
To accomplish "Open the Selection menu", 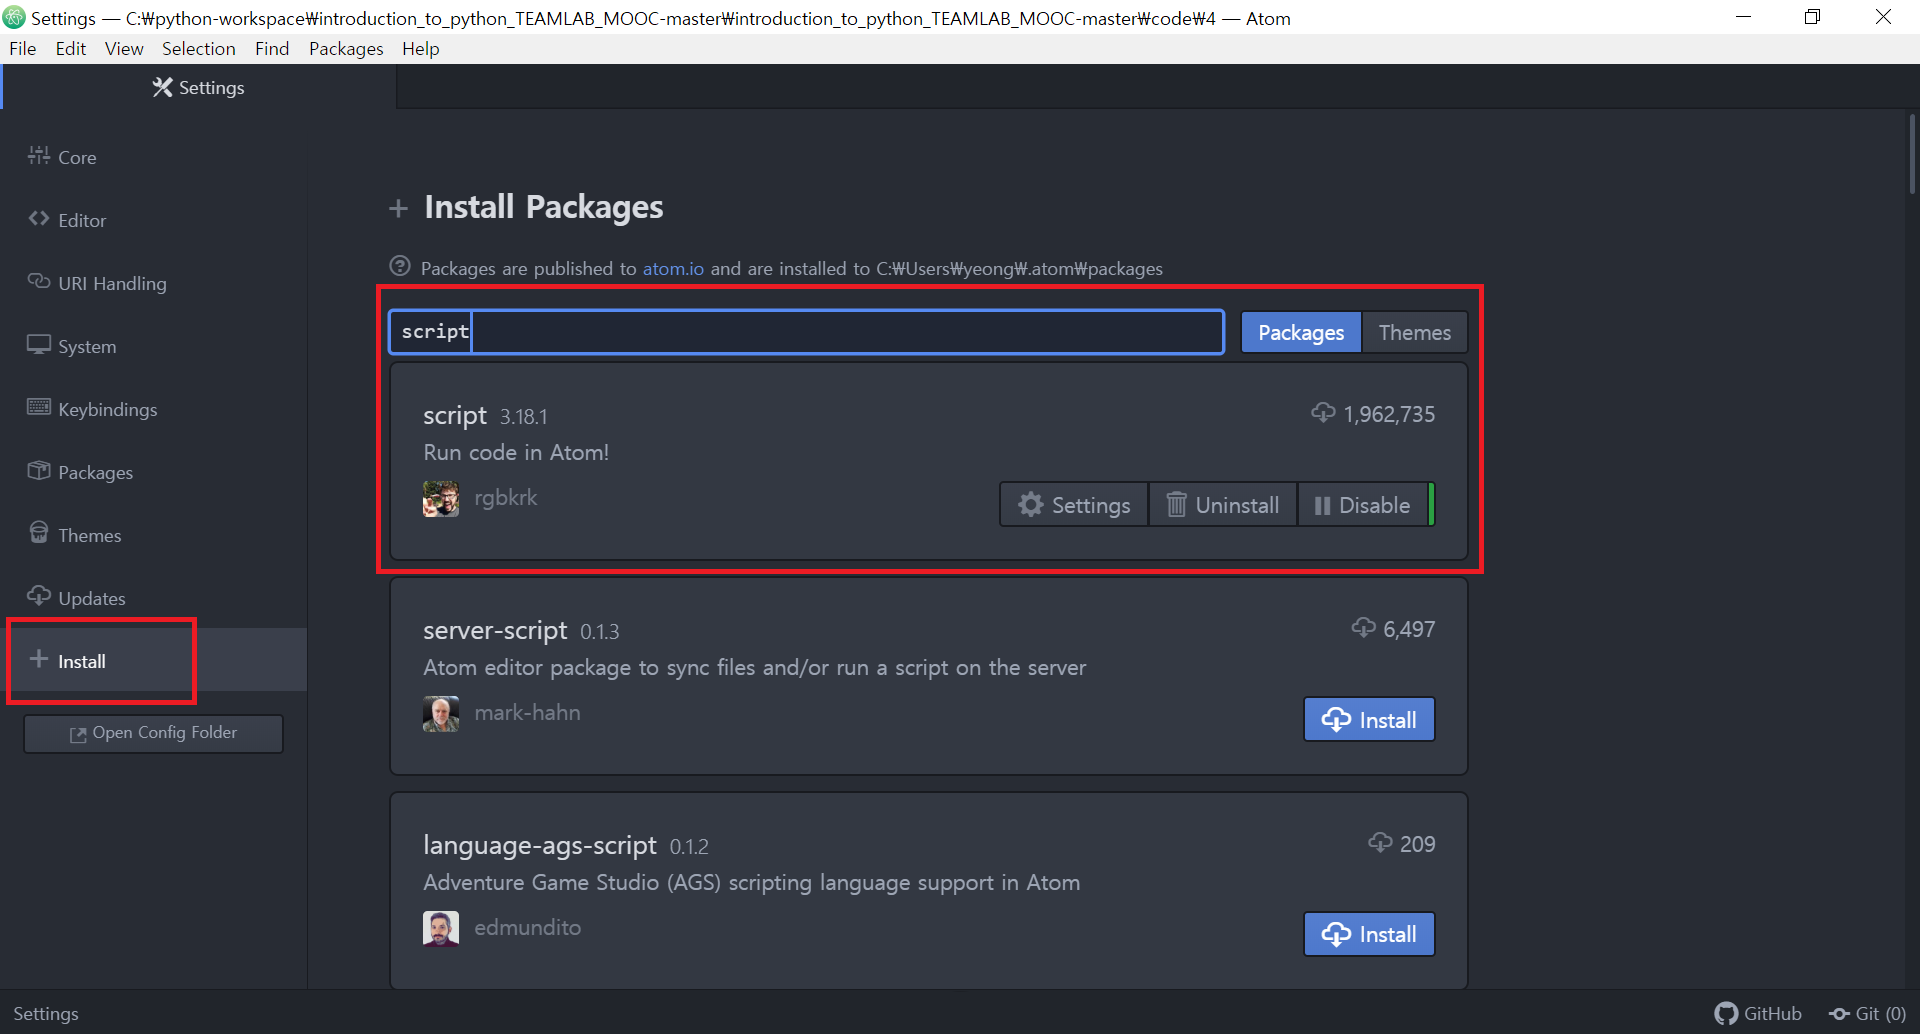I will 199,48.
